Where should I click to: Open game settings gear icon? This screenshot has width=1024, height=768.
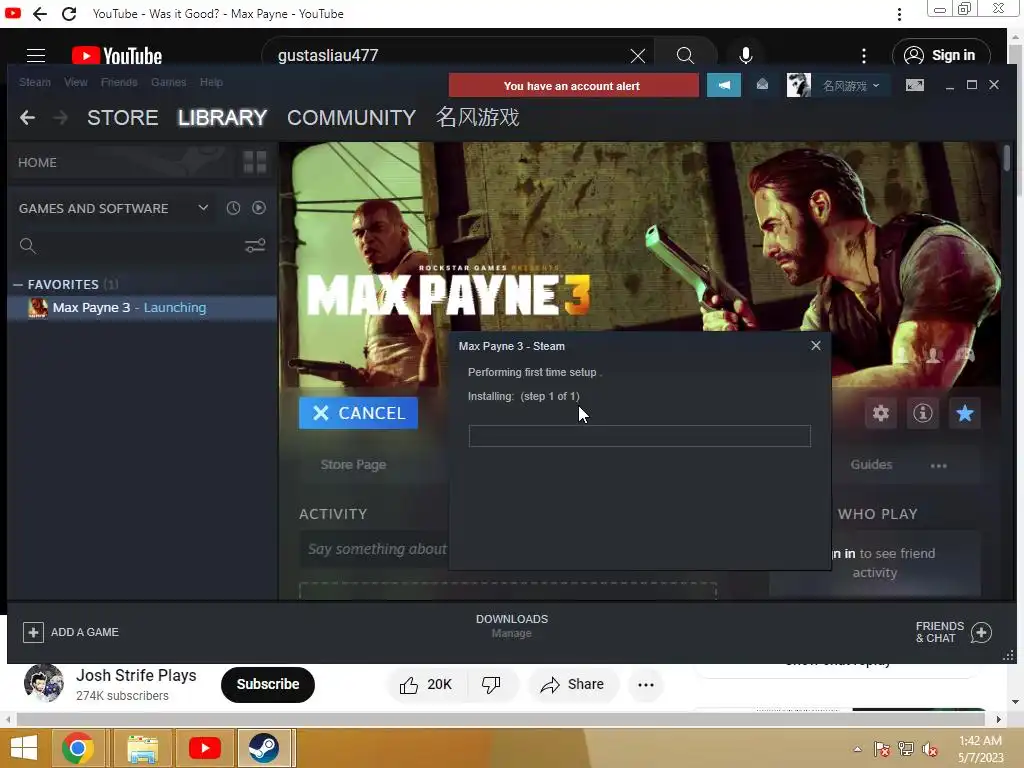coord(880,413)
